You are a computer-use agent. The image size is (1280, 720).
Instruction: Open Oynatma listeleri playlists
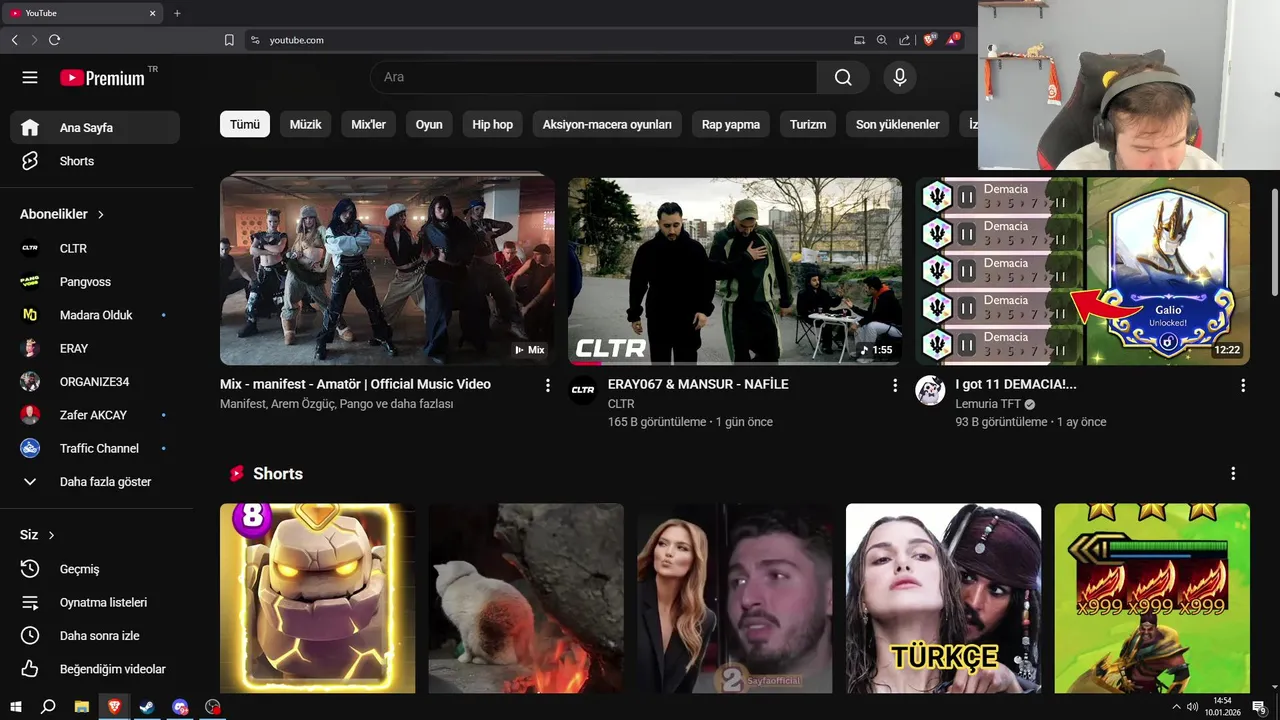[x=95, y=602]
